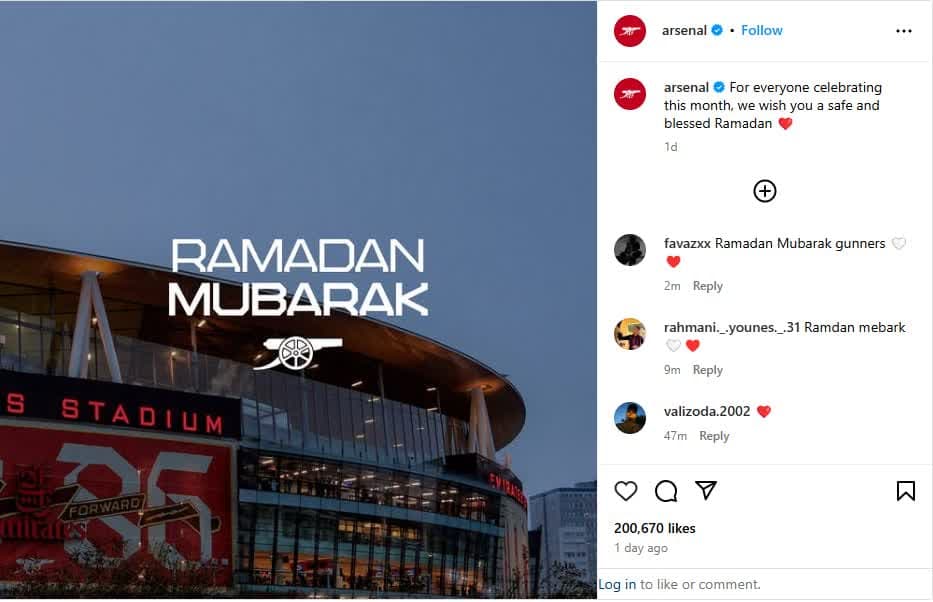The height and width of the screenshot is (602, 933).
Task: Click the Ramadan Mubarak stadium image
Action: (x=298, y=300)
